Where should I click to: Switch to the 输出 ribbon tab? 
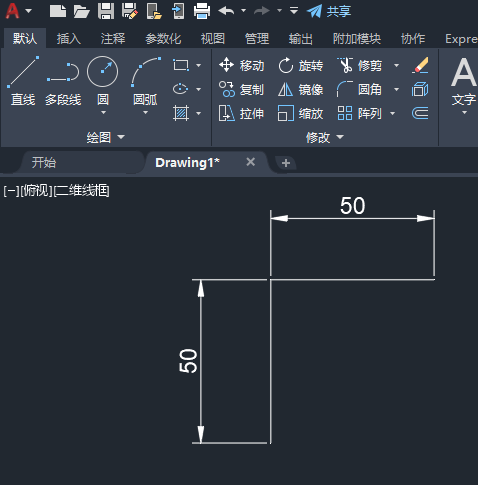tap(301, 39)
